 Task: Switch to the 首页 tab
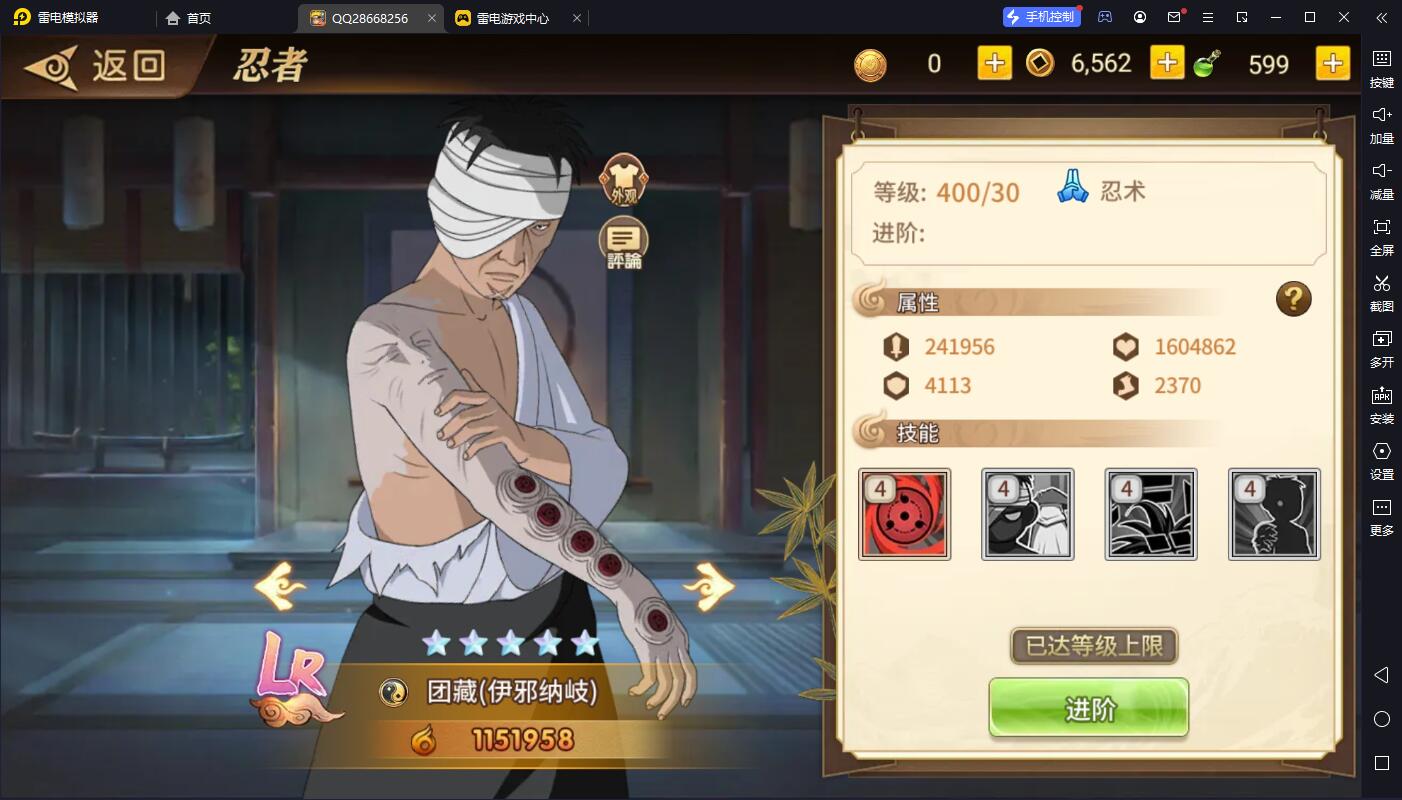(188, 18)
